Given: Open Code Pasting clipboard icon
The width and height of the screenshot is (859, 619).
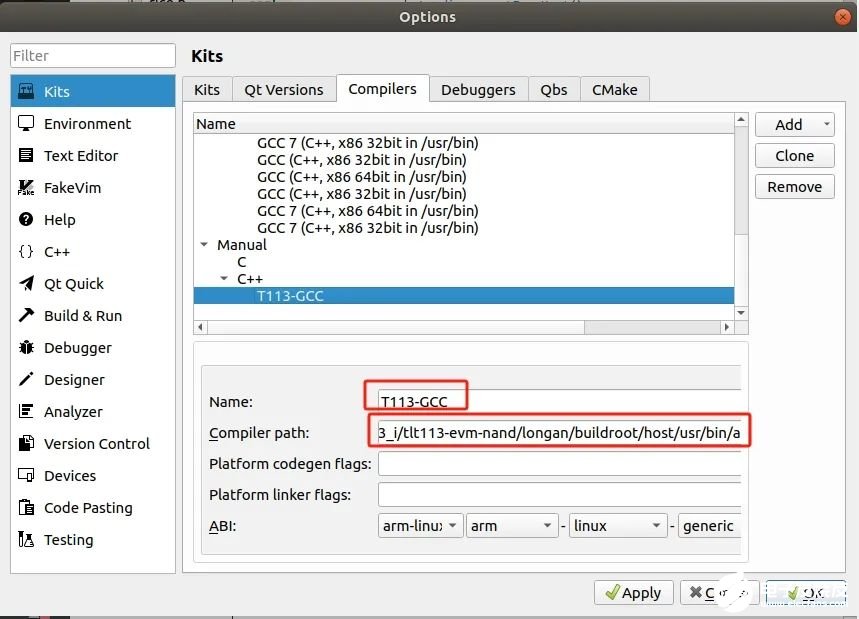Looking at the screenshot, I should pos(26,507).
